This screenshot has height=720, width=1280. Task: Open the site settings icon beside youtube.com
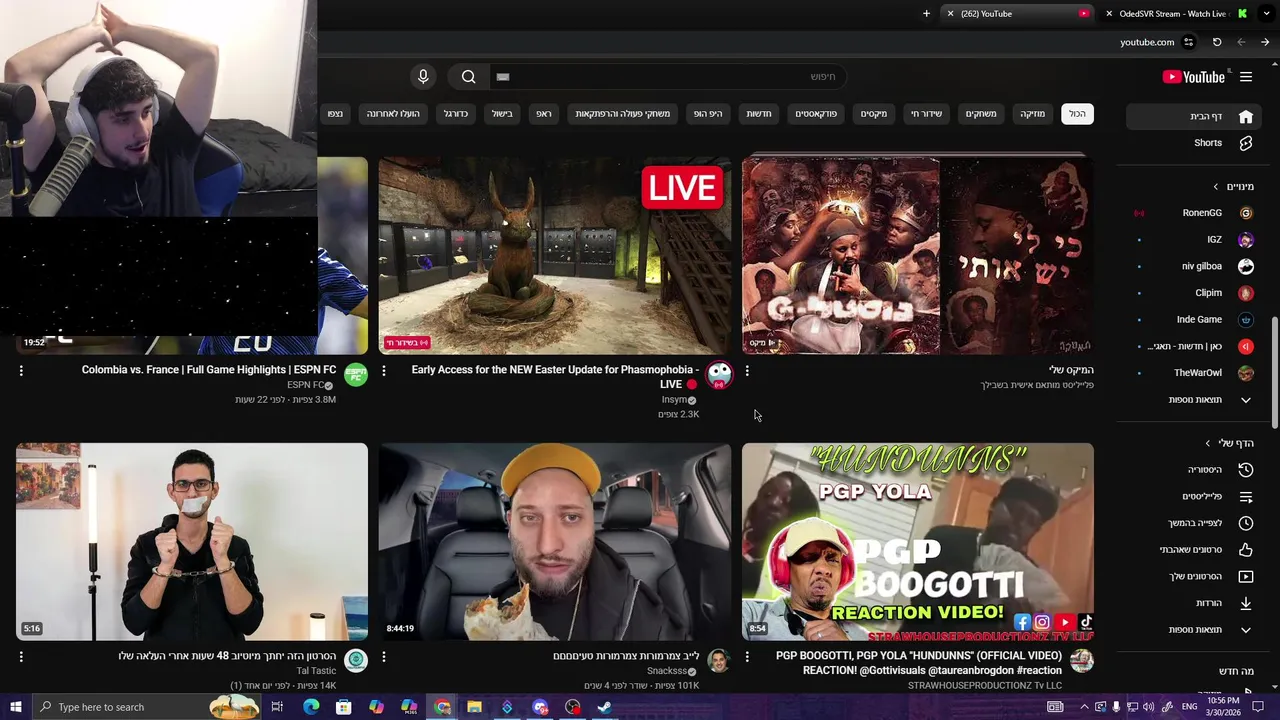[x=1188, y=42]
